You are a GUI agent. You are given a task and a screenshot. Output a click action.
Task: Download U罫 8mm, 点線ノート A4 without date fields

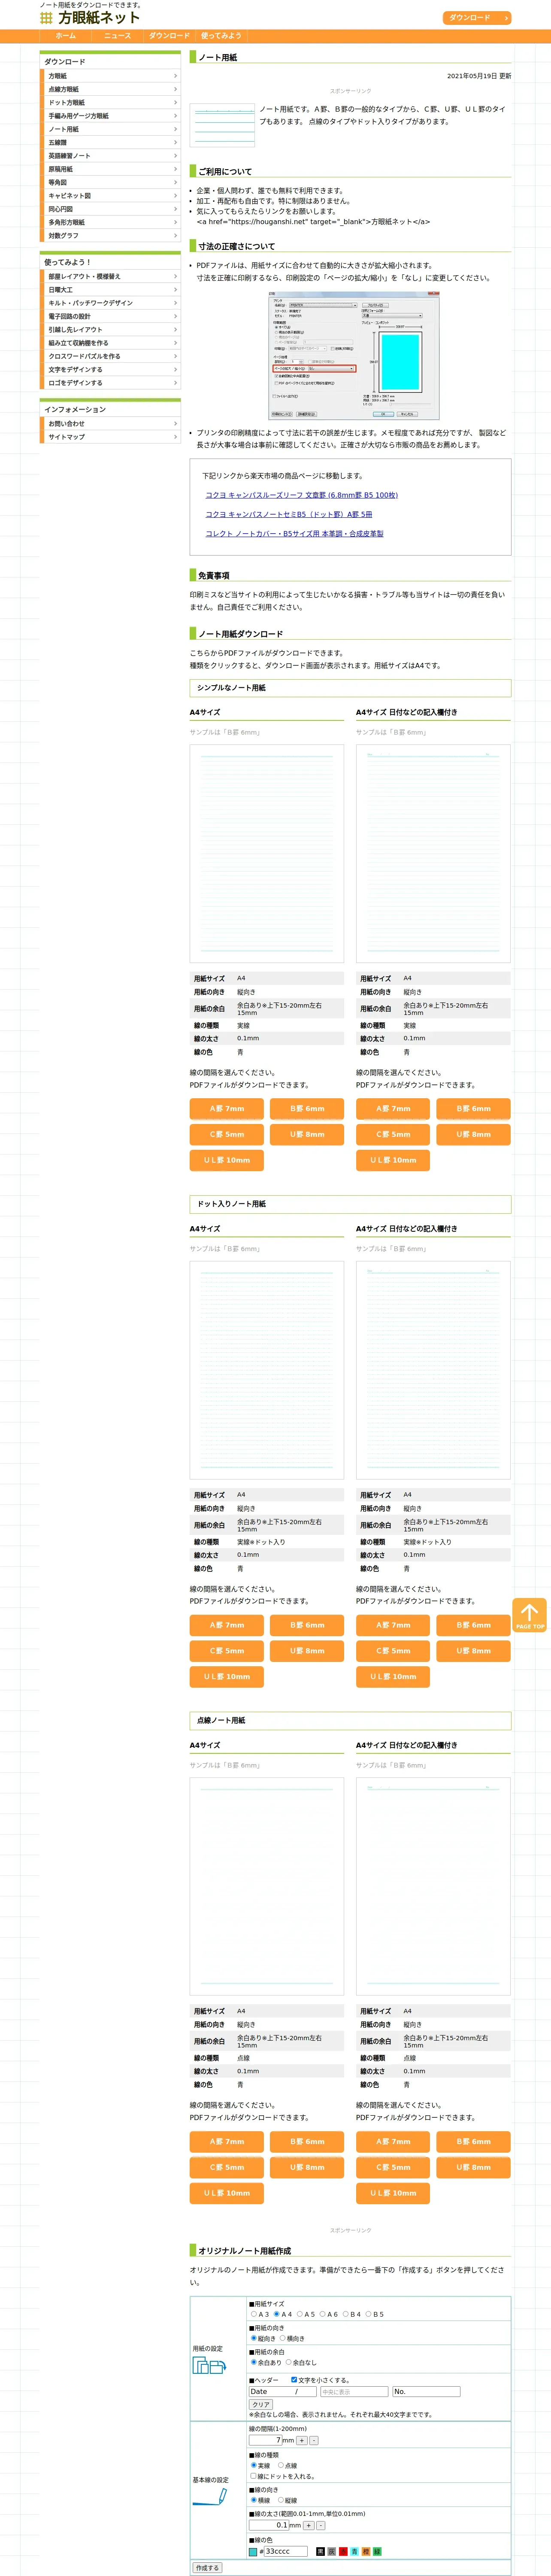click(x=307, y=2167)
